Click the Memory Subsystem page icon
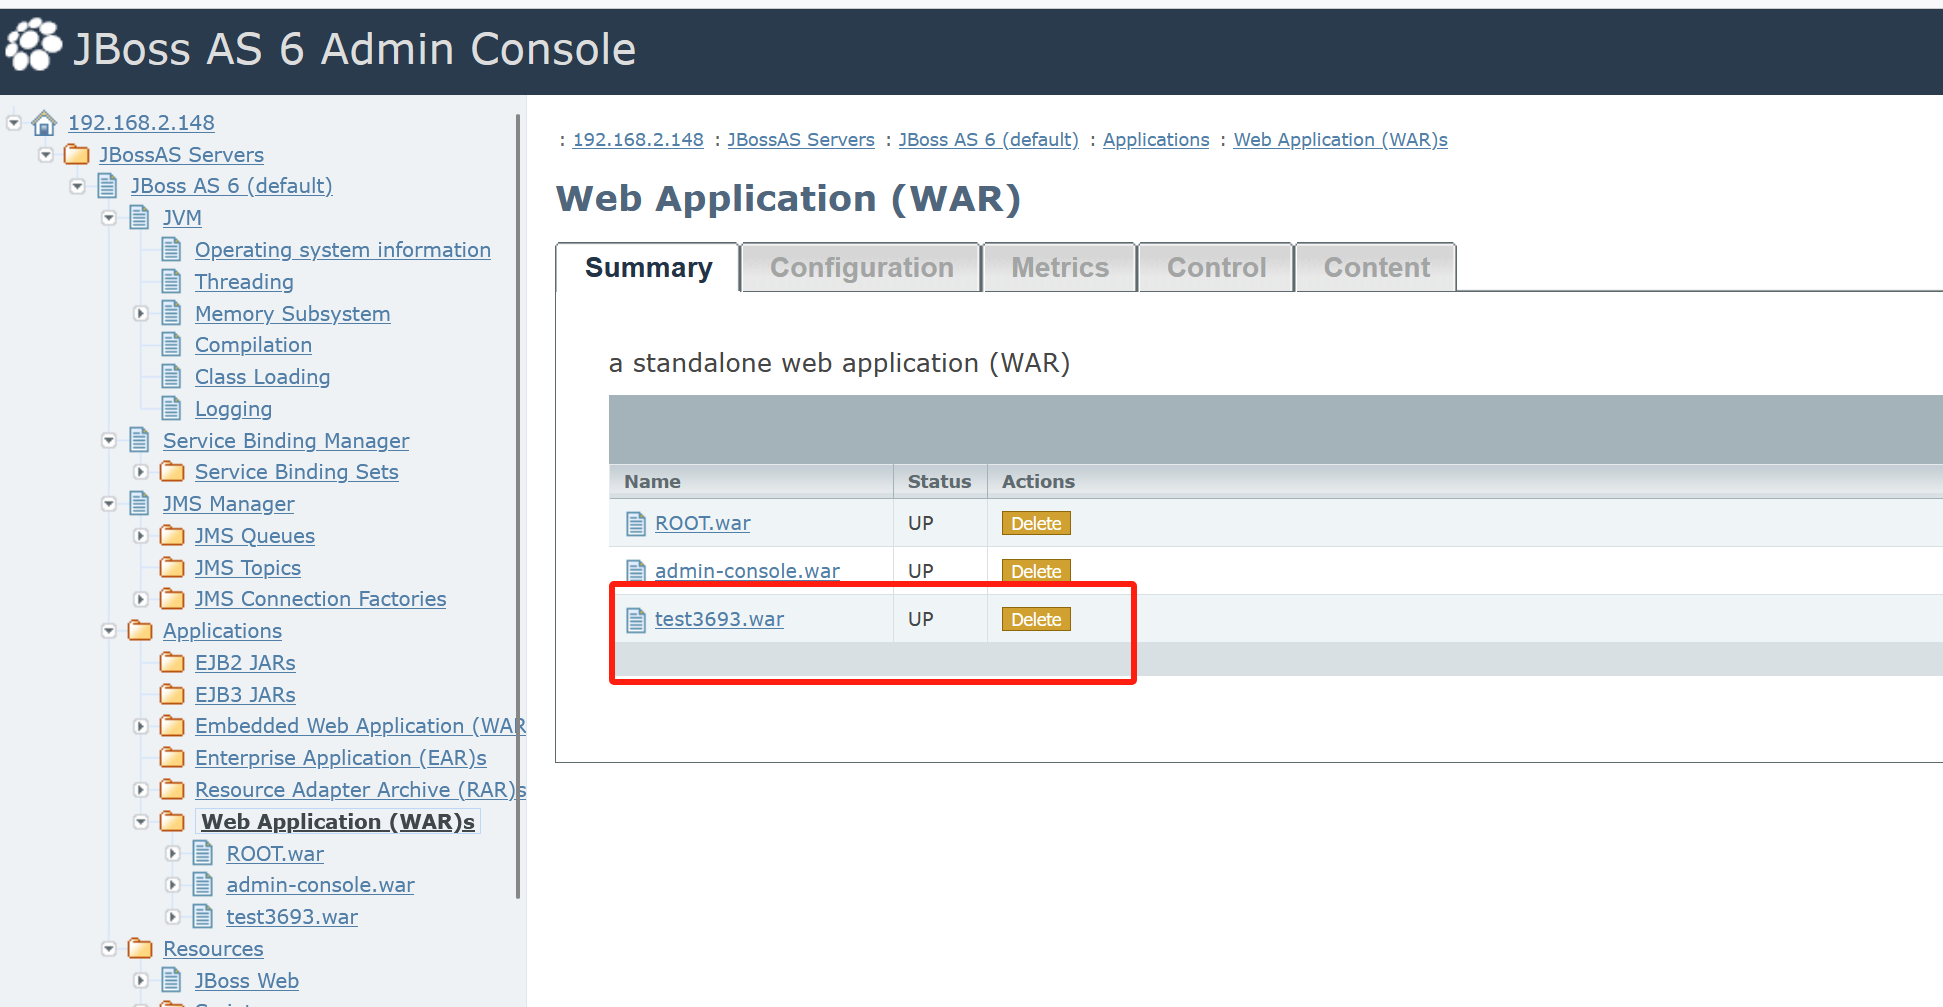Viewport: 1943px width, 1007px height. click(172, 313)
